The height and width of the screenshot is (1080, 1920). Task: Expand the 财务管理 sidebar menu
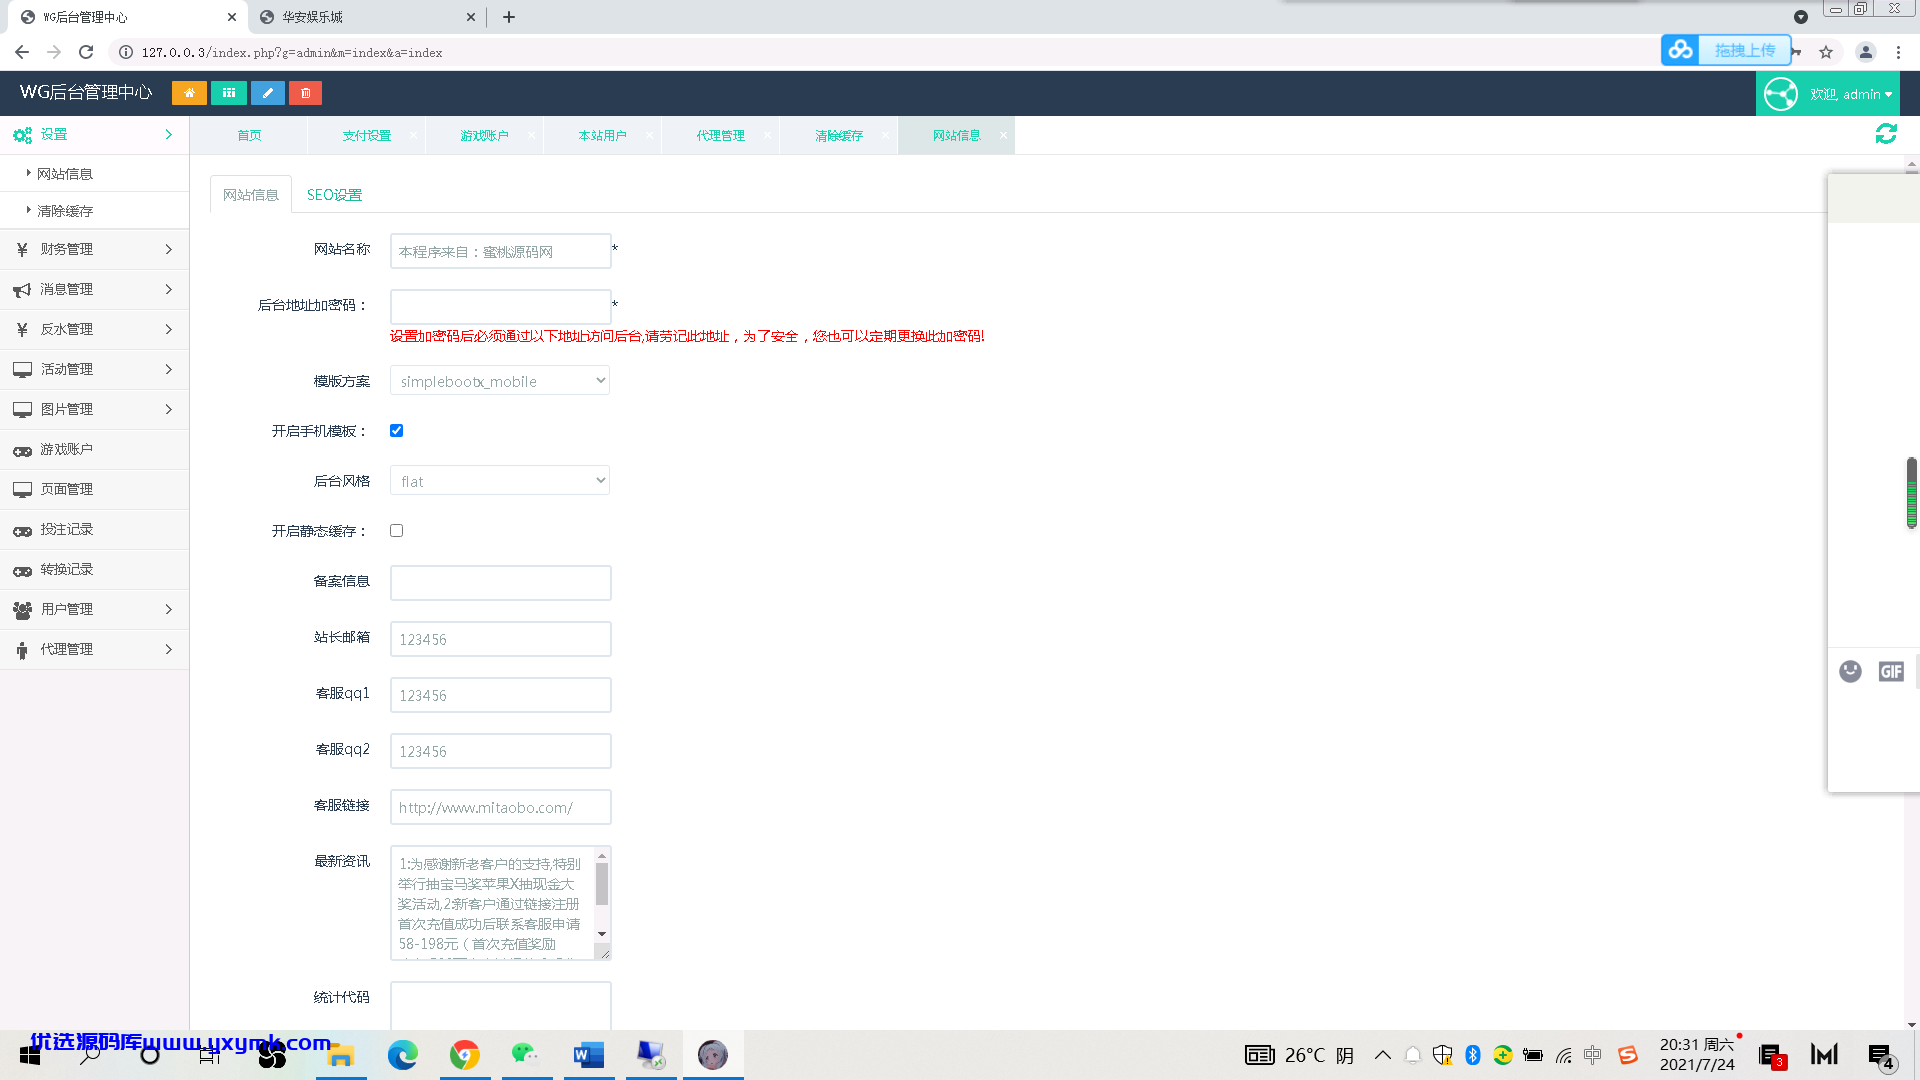tap(95, 249)
